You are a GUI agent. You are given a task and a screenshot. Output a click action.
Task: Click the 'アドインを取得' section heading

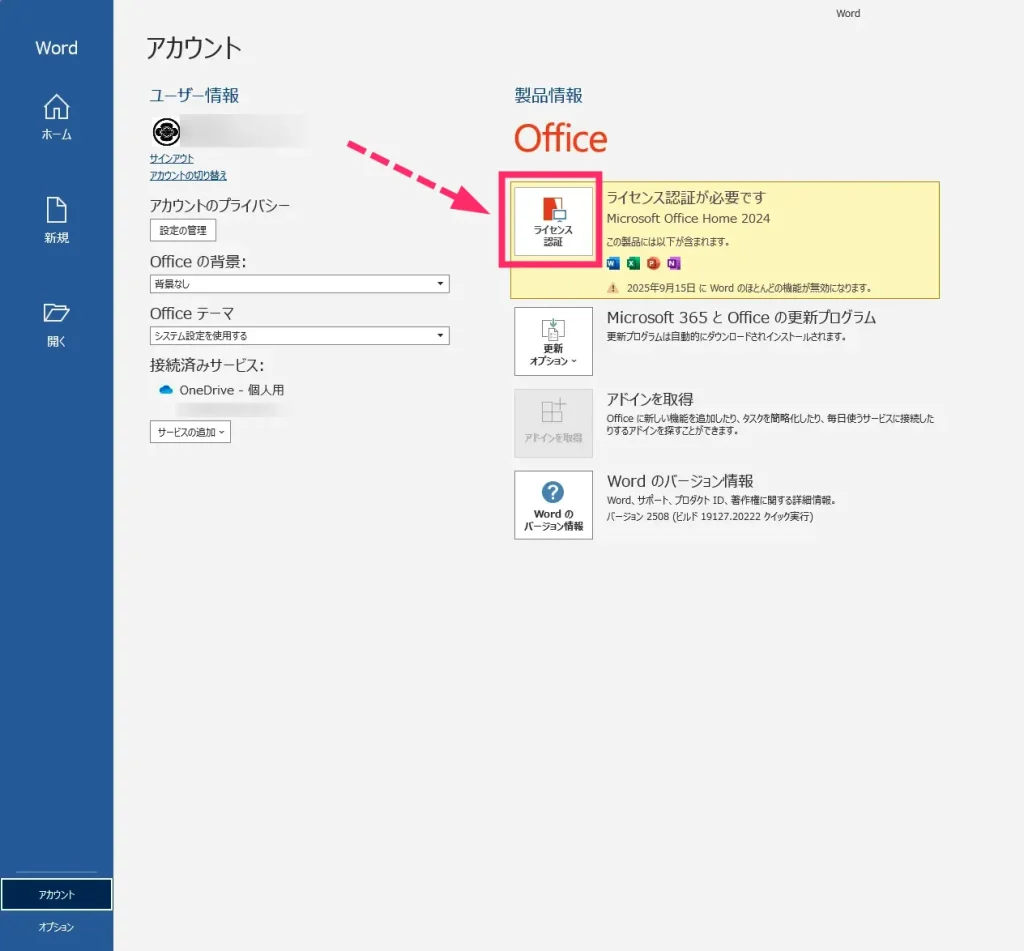(x=650, y=399)
